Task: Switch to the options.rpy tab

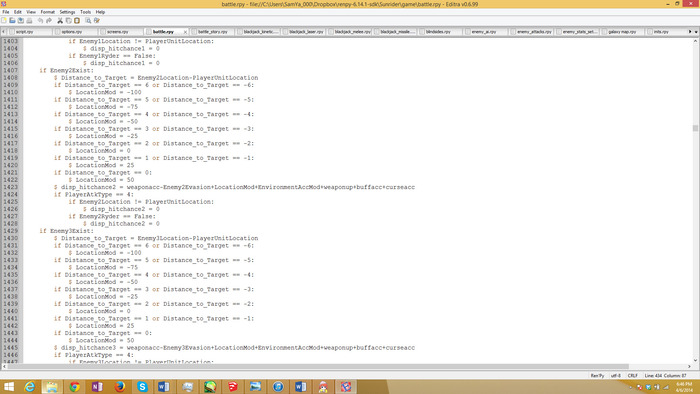Action: point(75,32)
